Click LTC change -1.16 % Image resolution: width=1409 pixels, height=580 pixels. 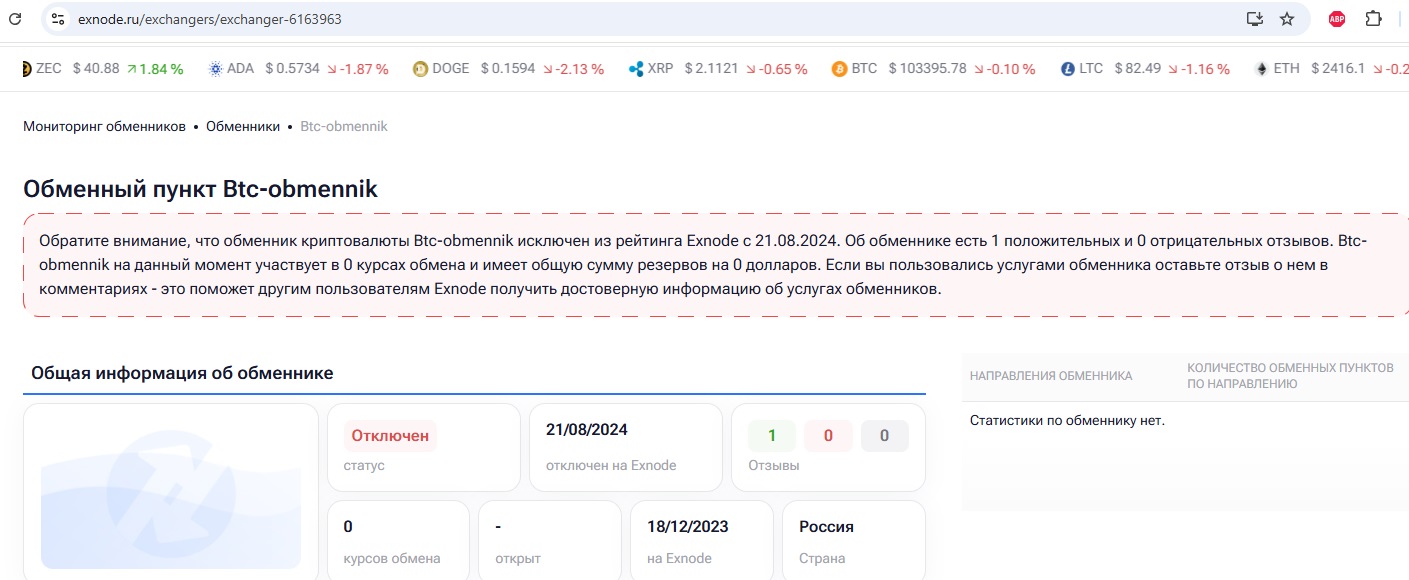(1199, 69)
